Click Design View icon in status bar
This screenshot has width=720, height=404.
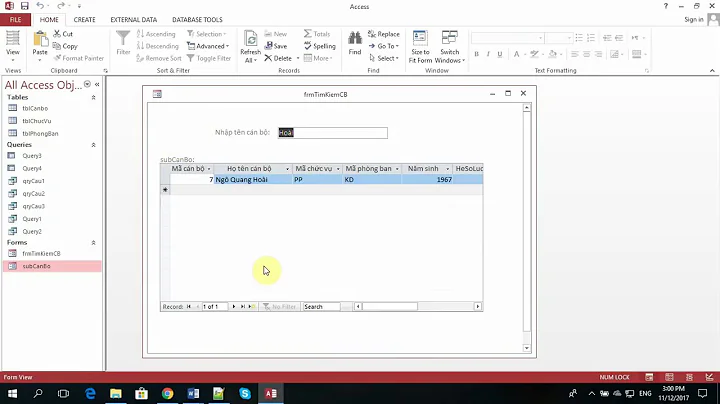pyautogui.click(x=709, y=377)
